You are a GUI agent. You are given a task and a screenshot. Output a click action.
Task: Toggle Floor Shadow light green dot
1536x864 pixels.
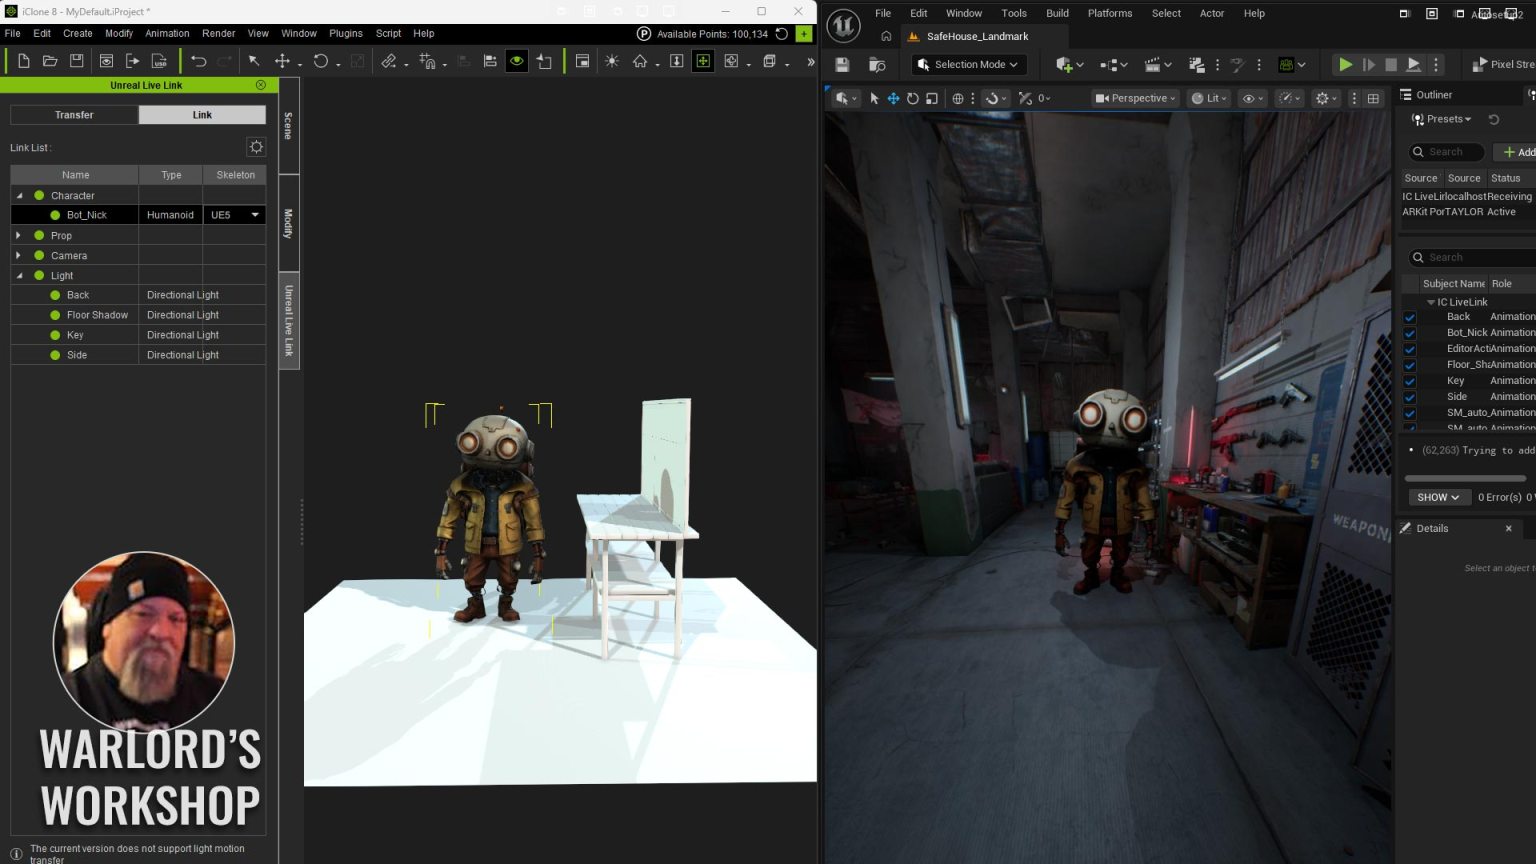pos(55,315)
